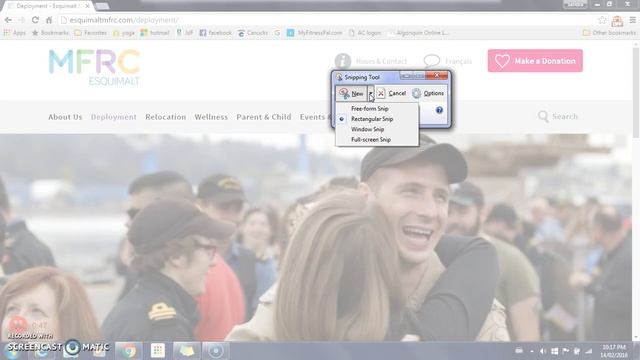Open the Algonquin Online bookmark
The width and height of the screenshot is (640, 360).
coord(418,33)
